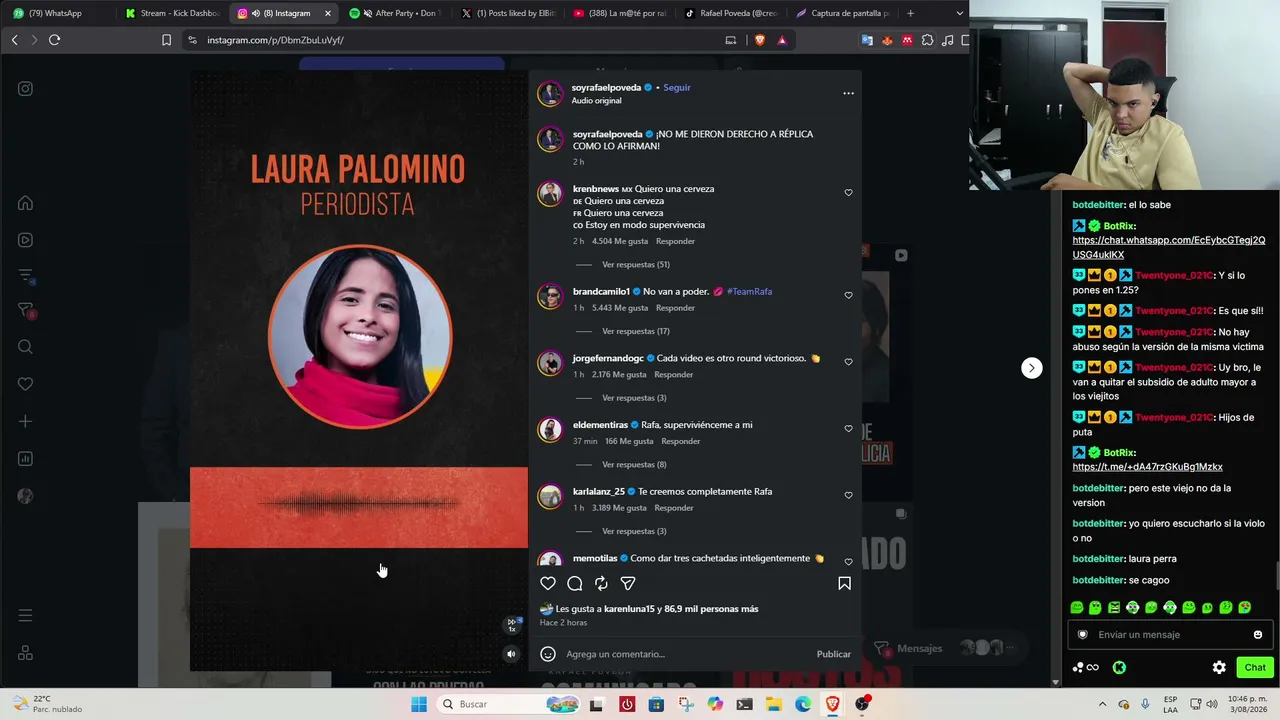1280x720 pixels.
Task: Open the #TeamRafa hashtag link
Action: point(749,291)
